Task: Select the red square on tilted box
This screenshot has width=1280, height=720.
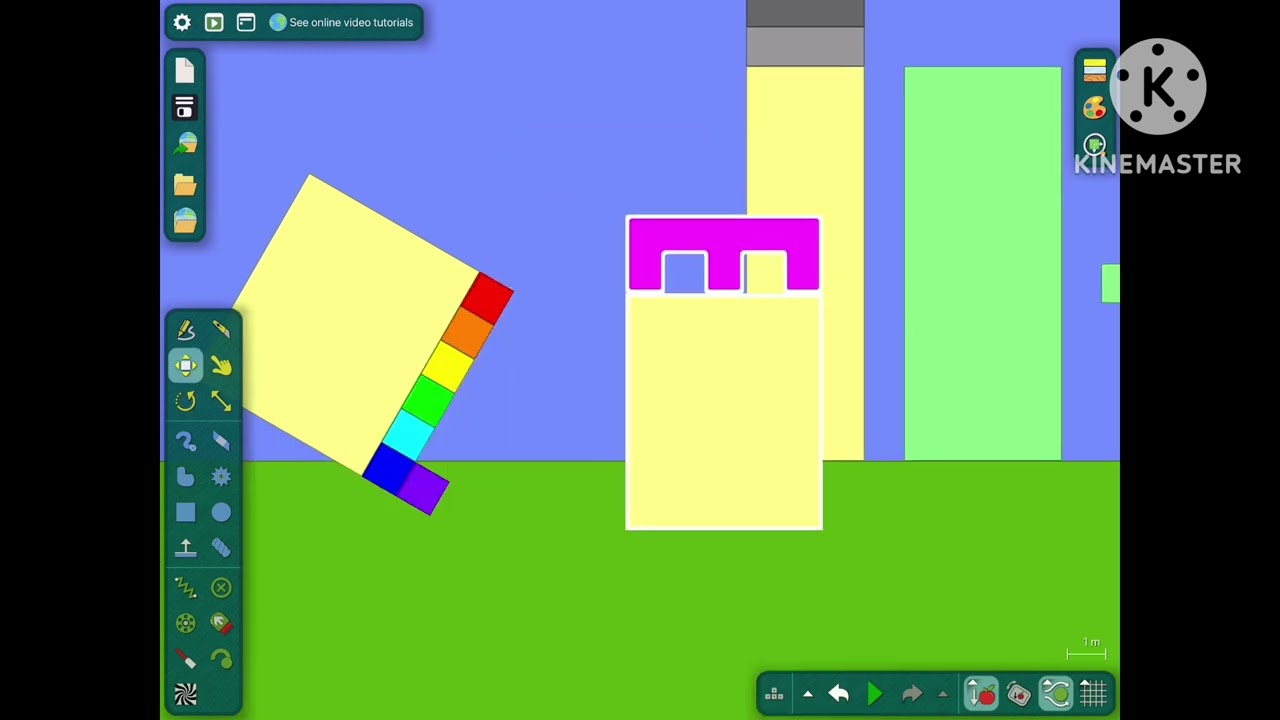Action: point(488,297)
